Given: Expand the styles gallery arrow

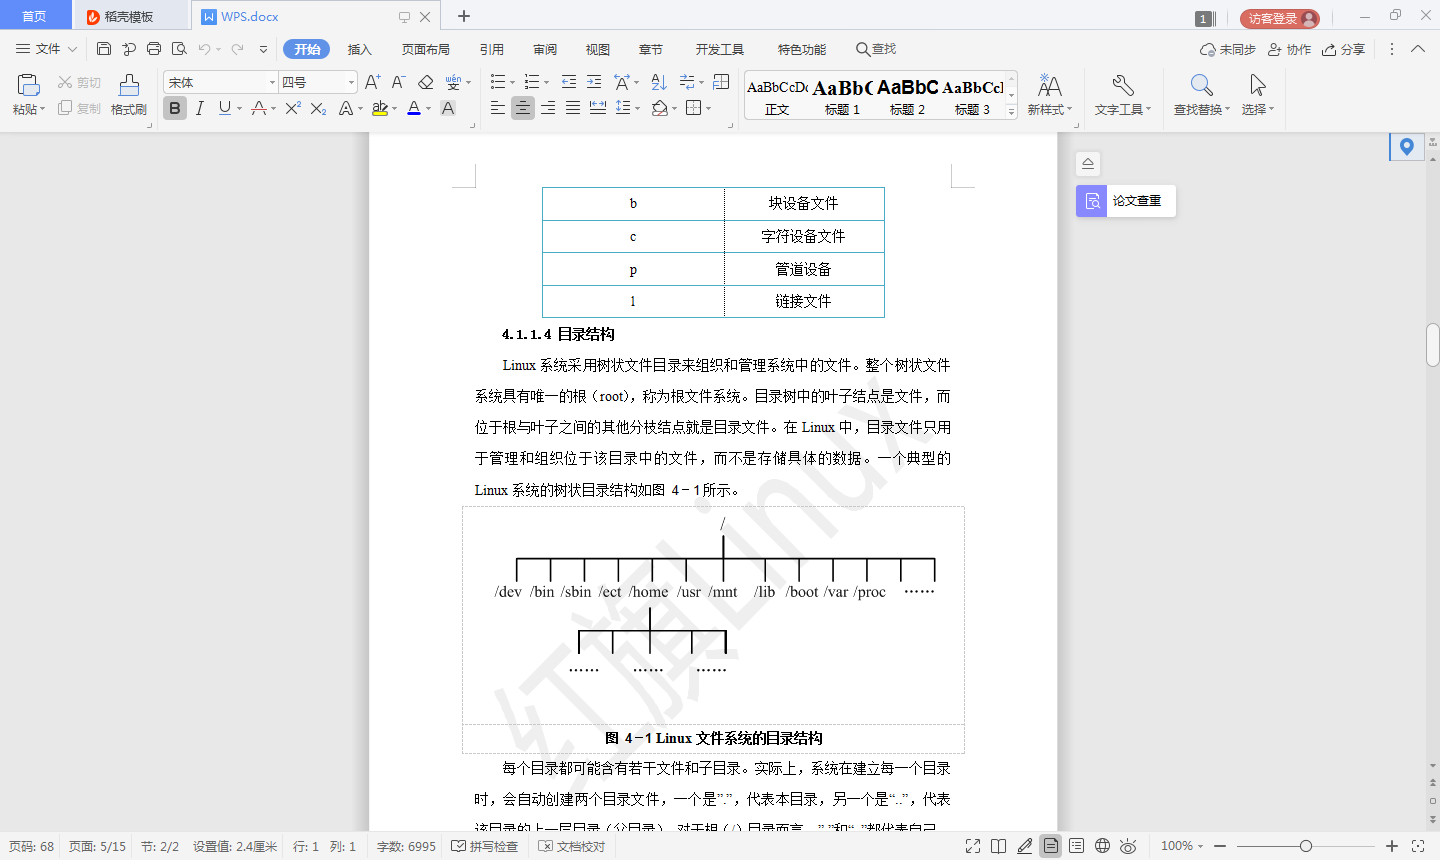Looking at the screenshot, I should (1011, 112).
